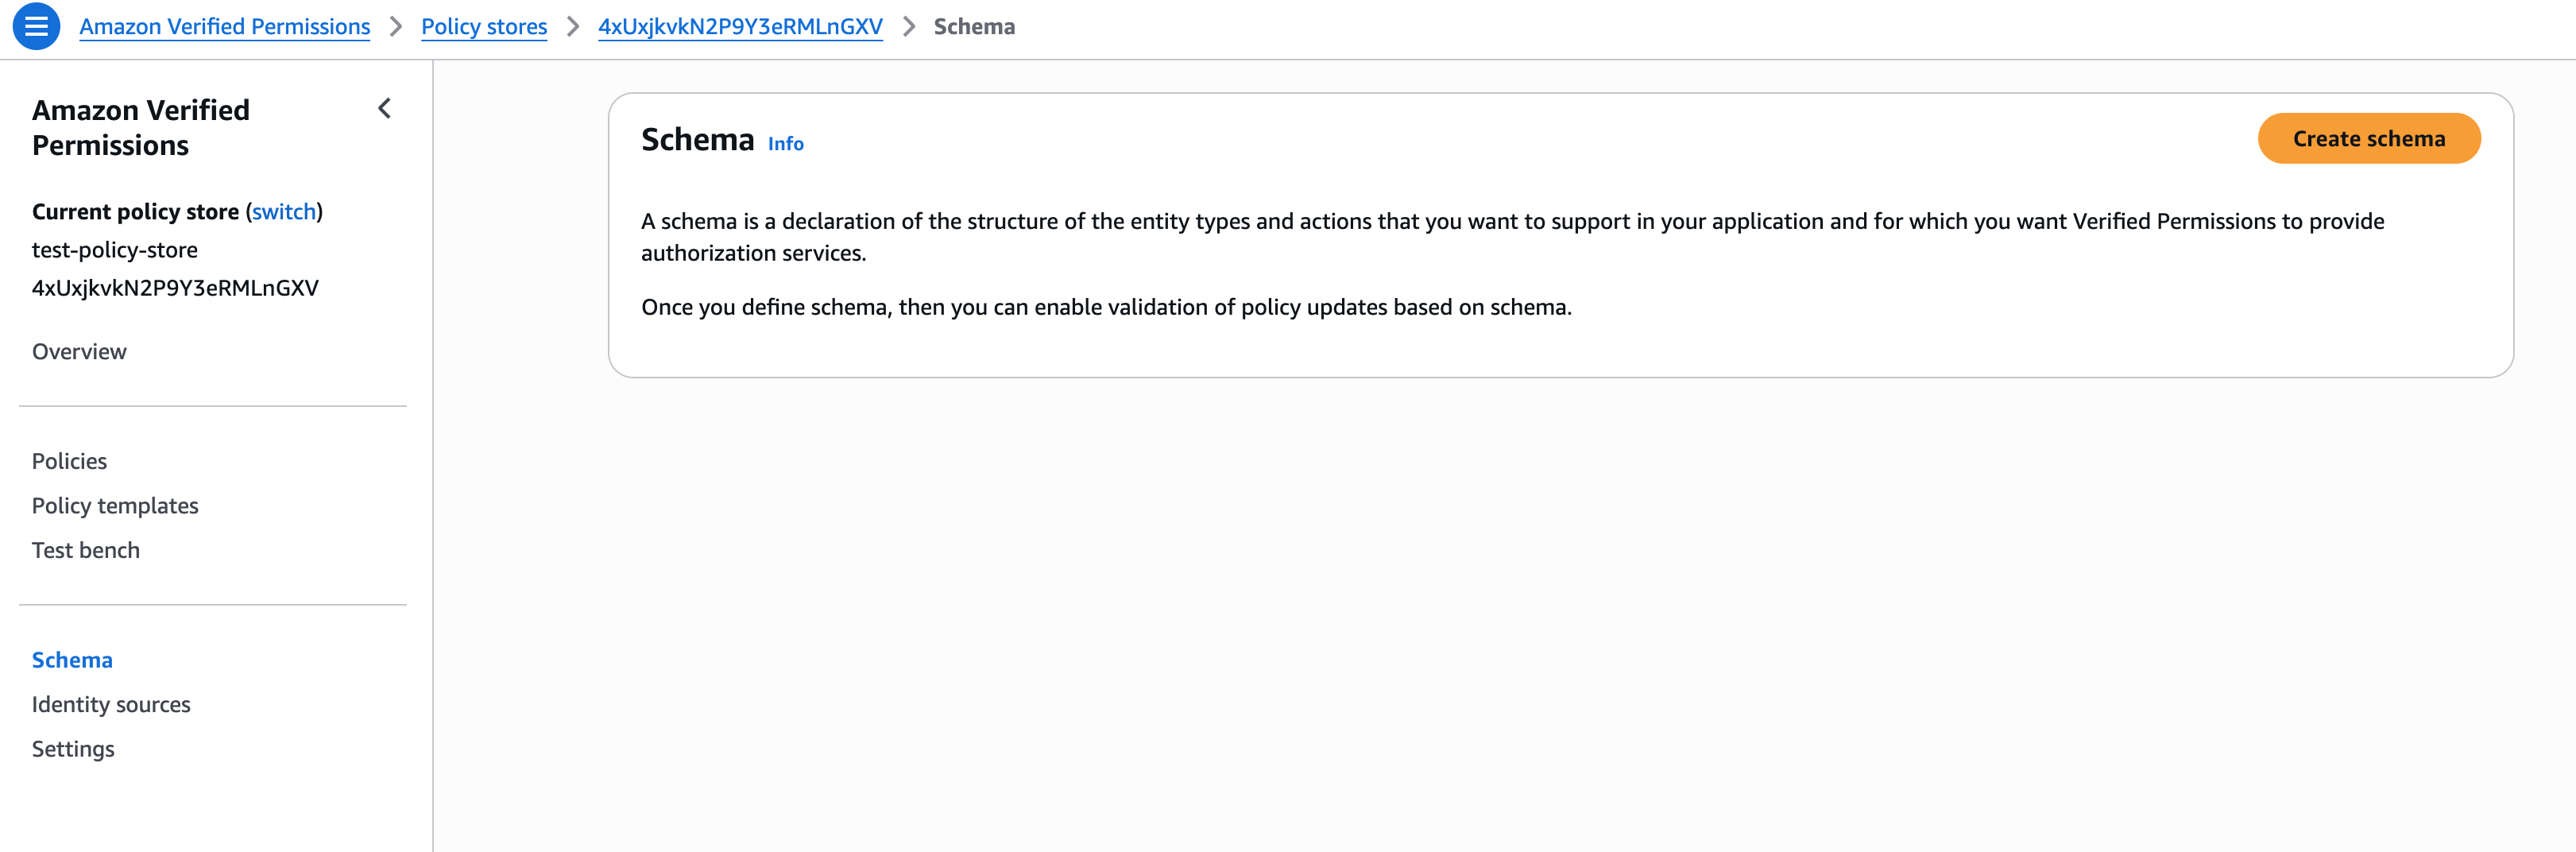Open the policy store ID breadcrumb link

point(740,27)
